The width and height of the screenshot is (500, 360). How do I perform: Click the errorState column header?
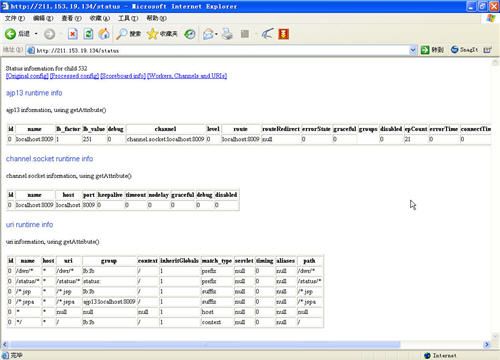tap(316, 129)
